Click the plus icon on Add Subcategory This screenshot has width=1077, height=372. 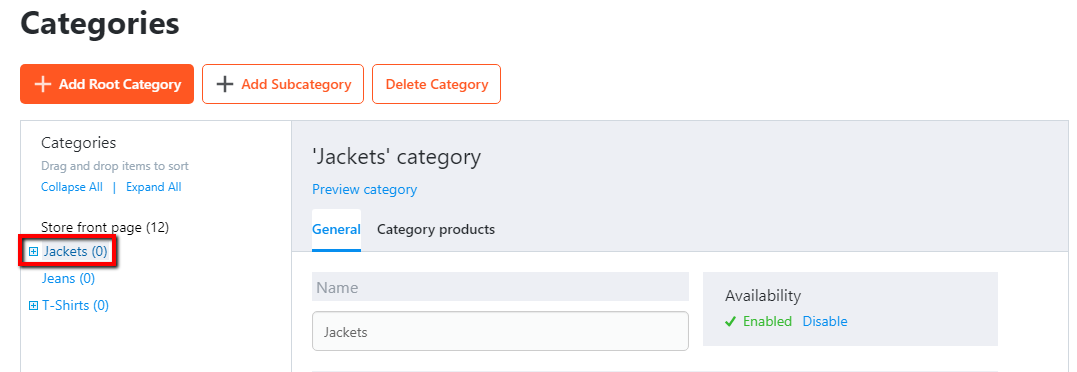click(x=225, y=84)
